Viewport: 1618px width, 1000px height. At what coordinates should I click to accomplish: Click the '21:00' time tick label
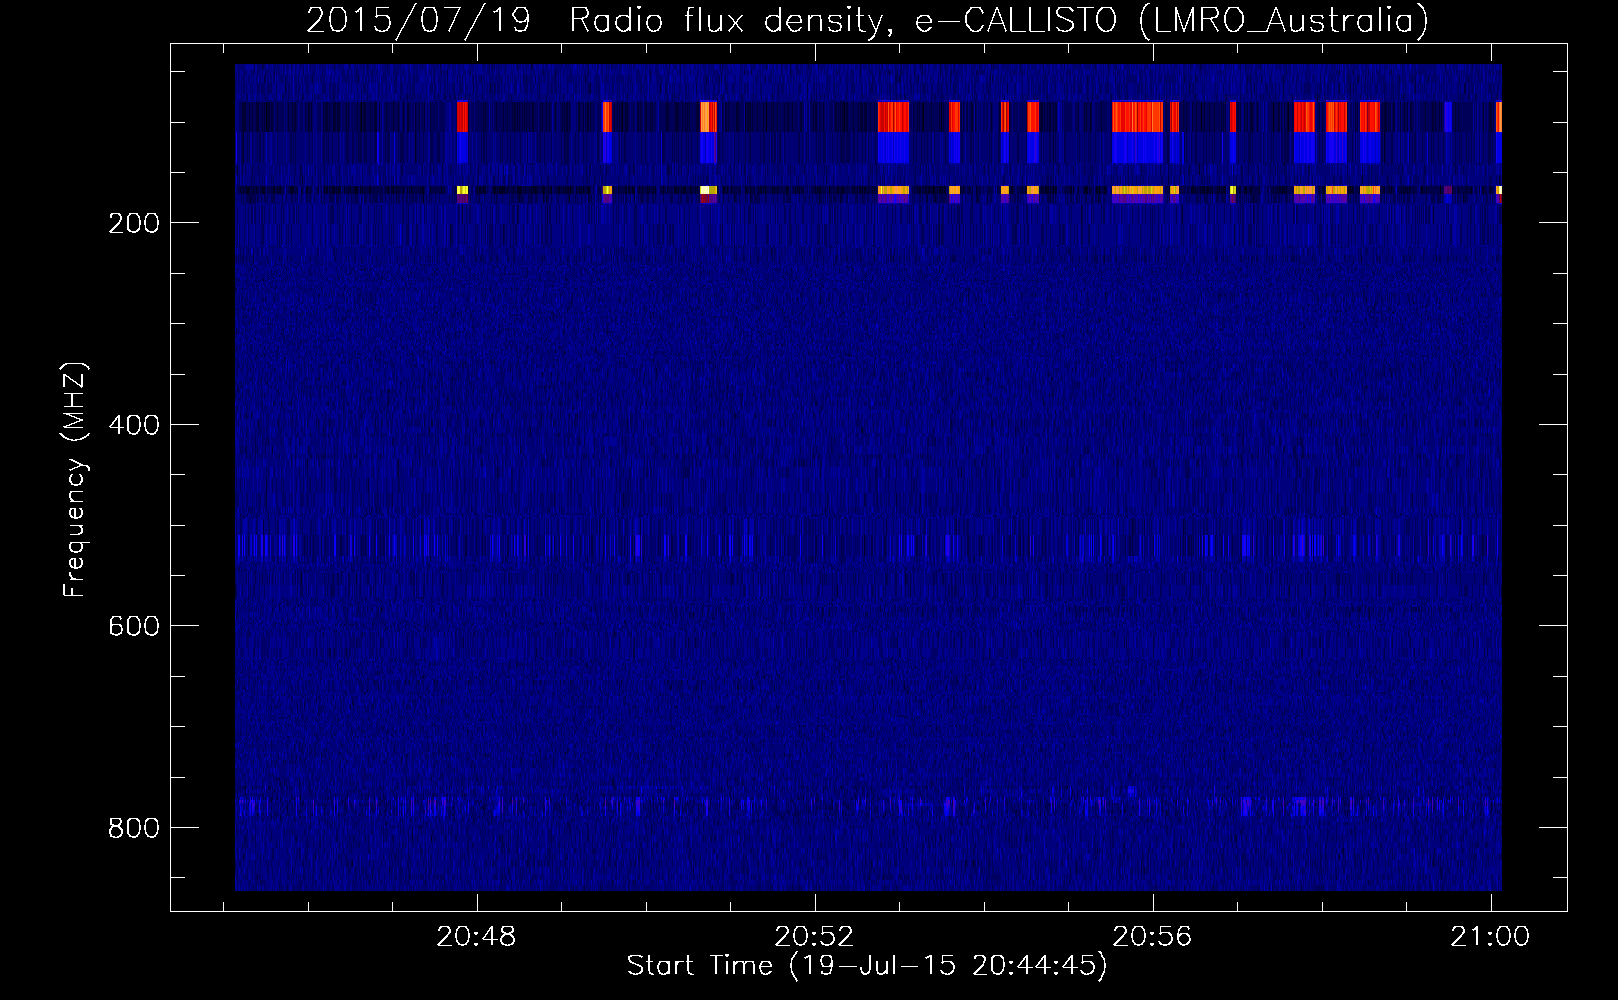[1491, 937]
